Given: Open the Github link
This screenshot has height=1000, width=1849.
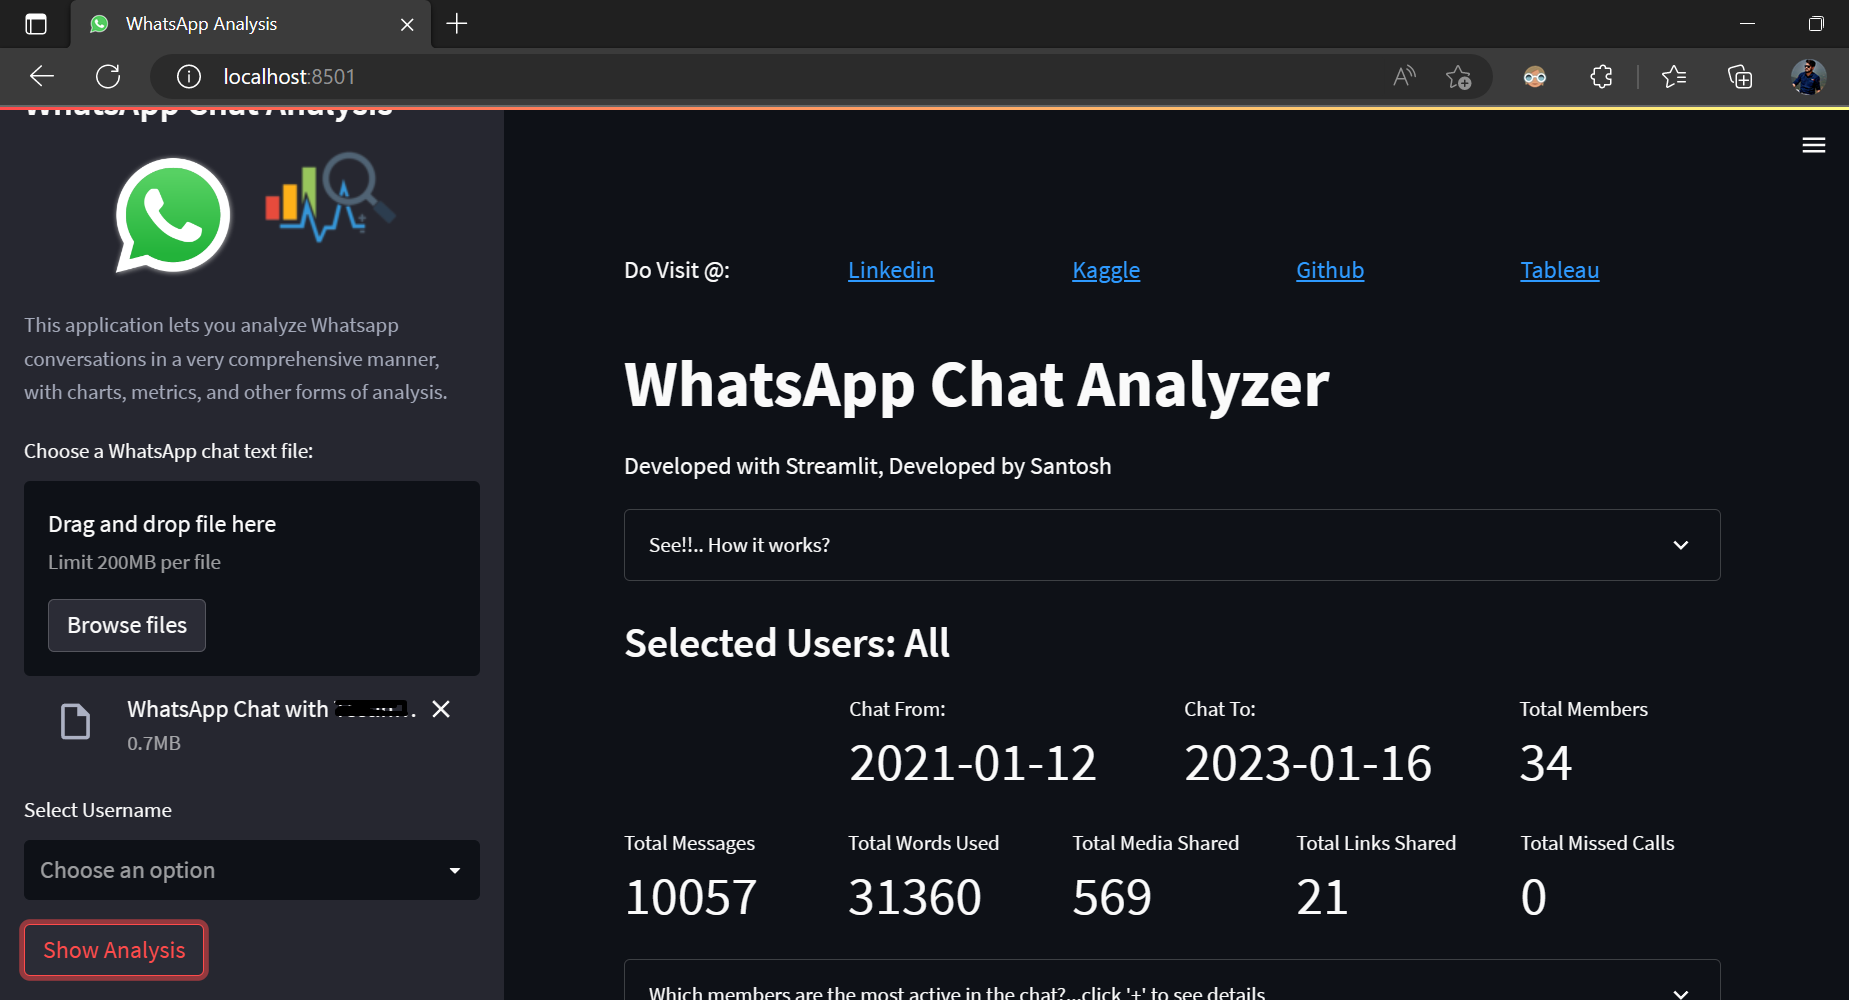Looking at the screenshot, I should 1330,270.
